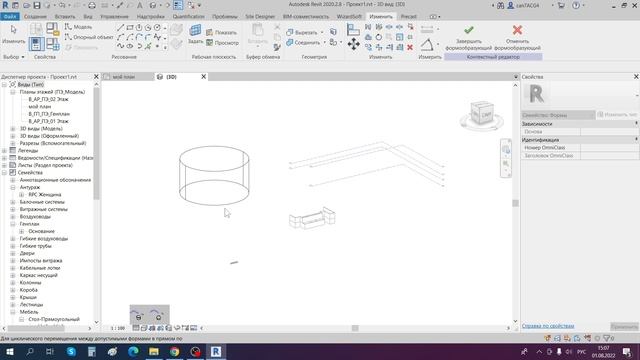Click the viewport horizontal scrollbar thumb
This screenshot has height=360, width=640.
tap(355, 328)
